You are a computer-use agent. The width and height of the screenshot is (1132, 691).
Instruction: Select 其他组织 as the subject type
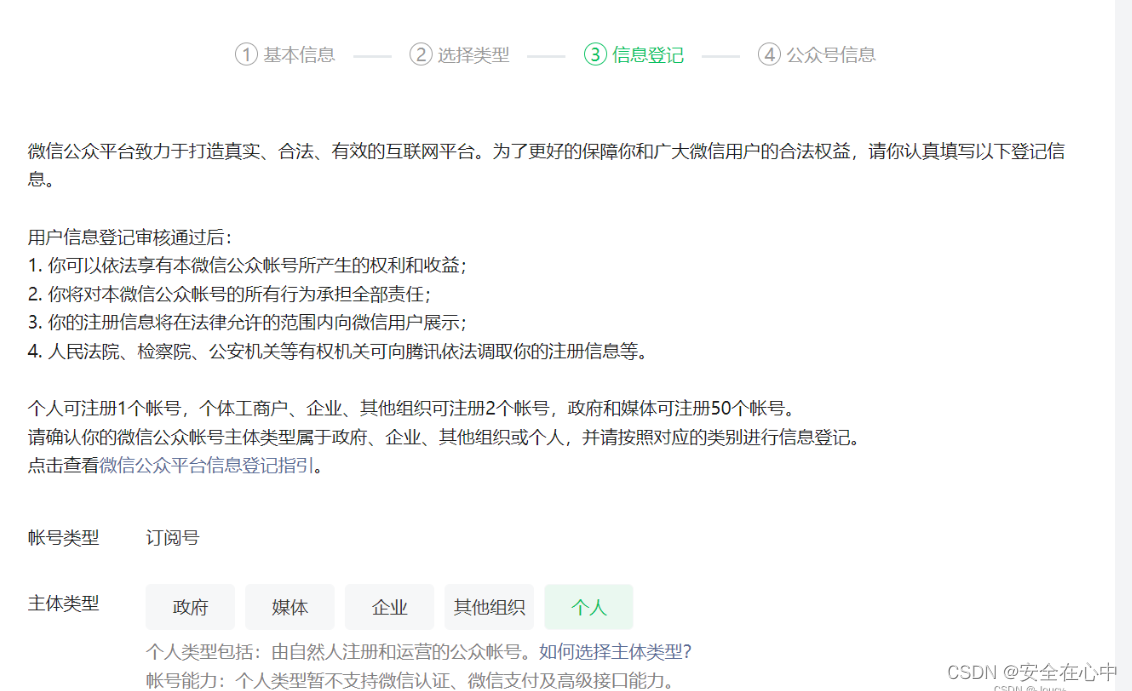(x=489, y=607)
